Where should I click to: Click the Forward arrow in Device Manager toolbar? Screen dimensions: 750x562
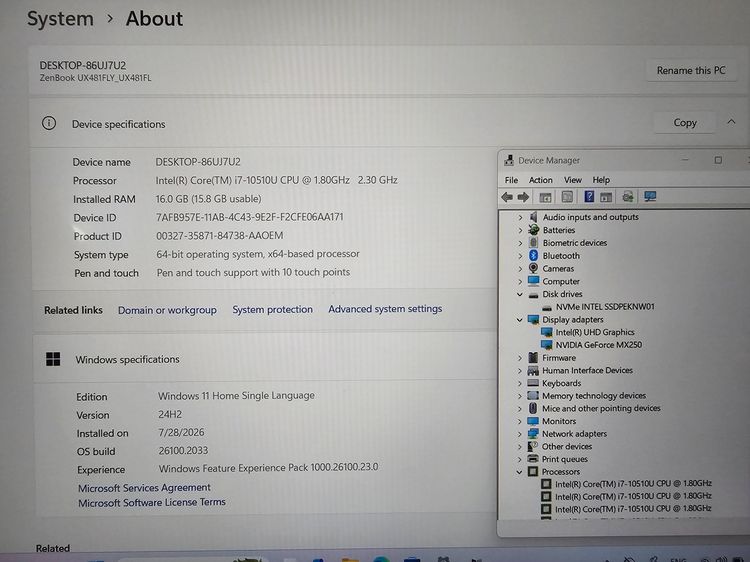(523, 197)
